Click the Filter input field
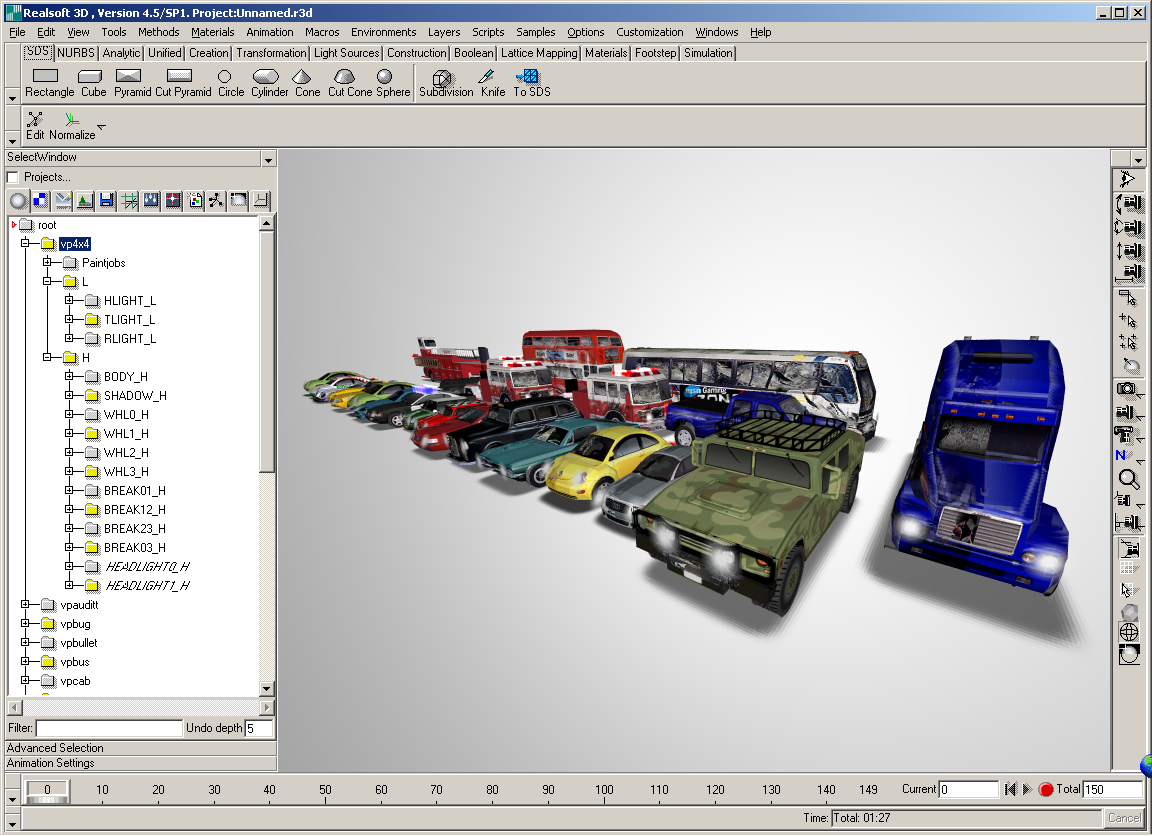 [109, 728]
